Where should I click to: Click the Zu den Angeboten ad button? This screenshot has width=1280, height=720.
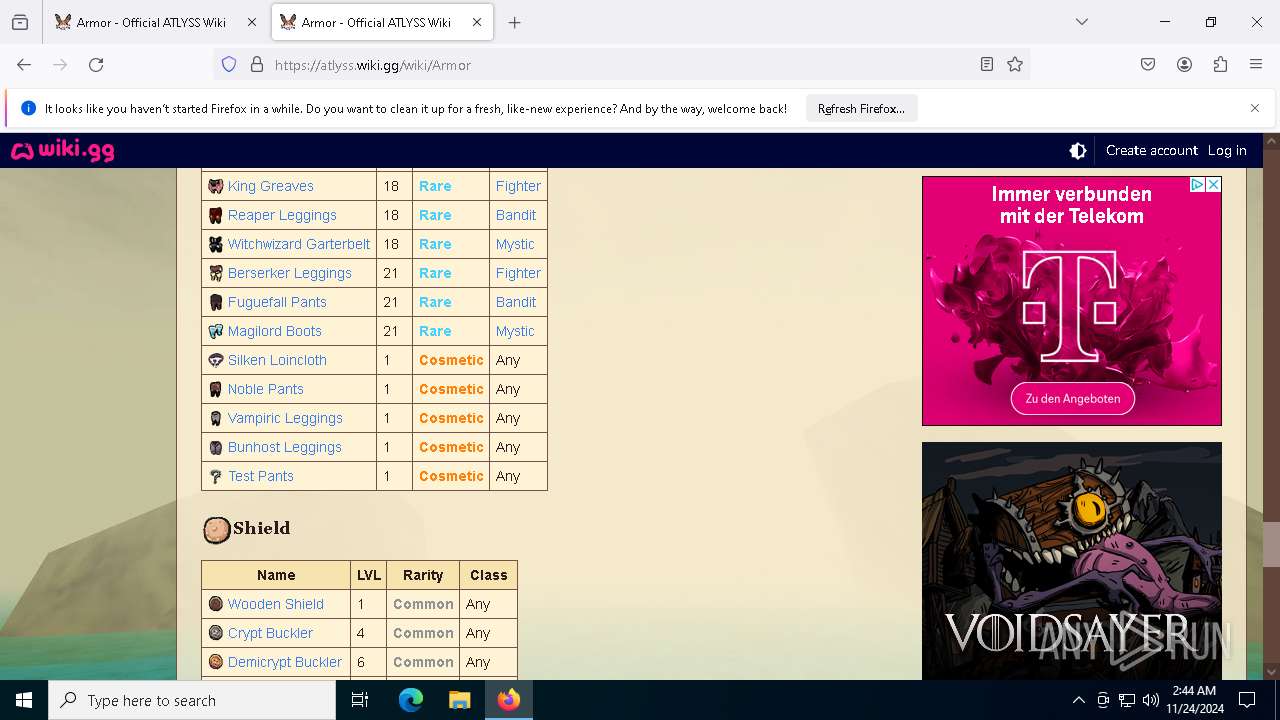tap(1072, 398)
